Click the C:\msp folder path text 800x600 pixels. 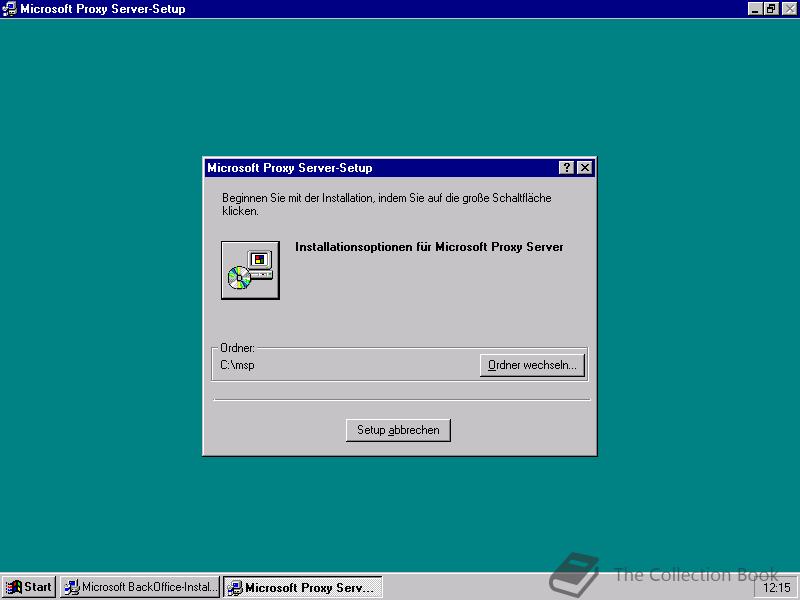coord(237,365)
